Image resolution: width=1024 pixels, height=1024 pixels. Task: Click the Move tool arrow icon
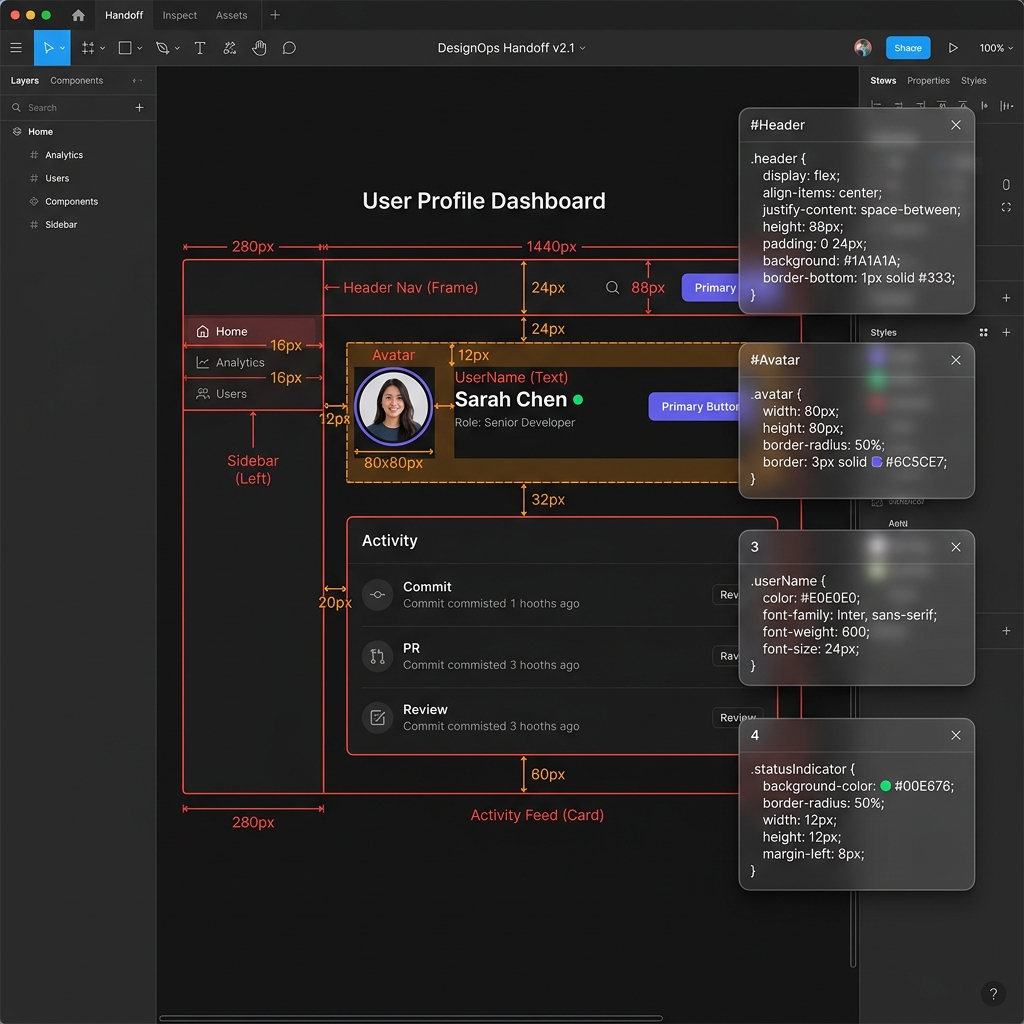pyautogui.click(x=48, y=48)
